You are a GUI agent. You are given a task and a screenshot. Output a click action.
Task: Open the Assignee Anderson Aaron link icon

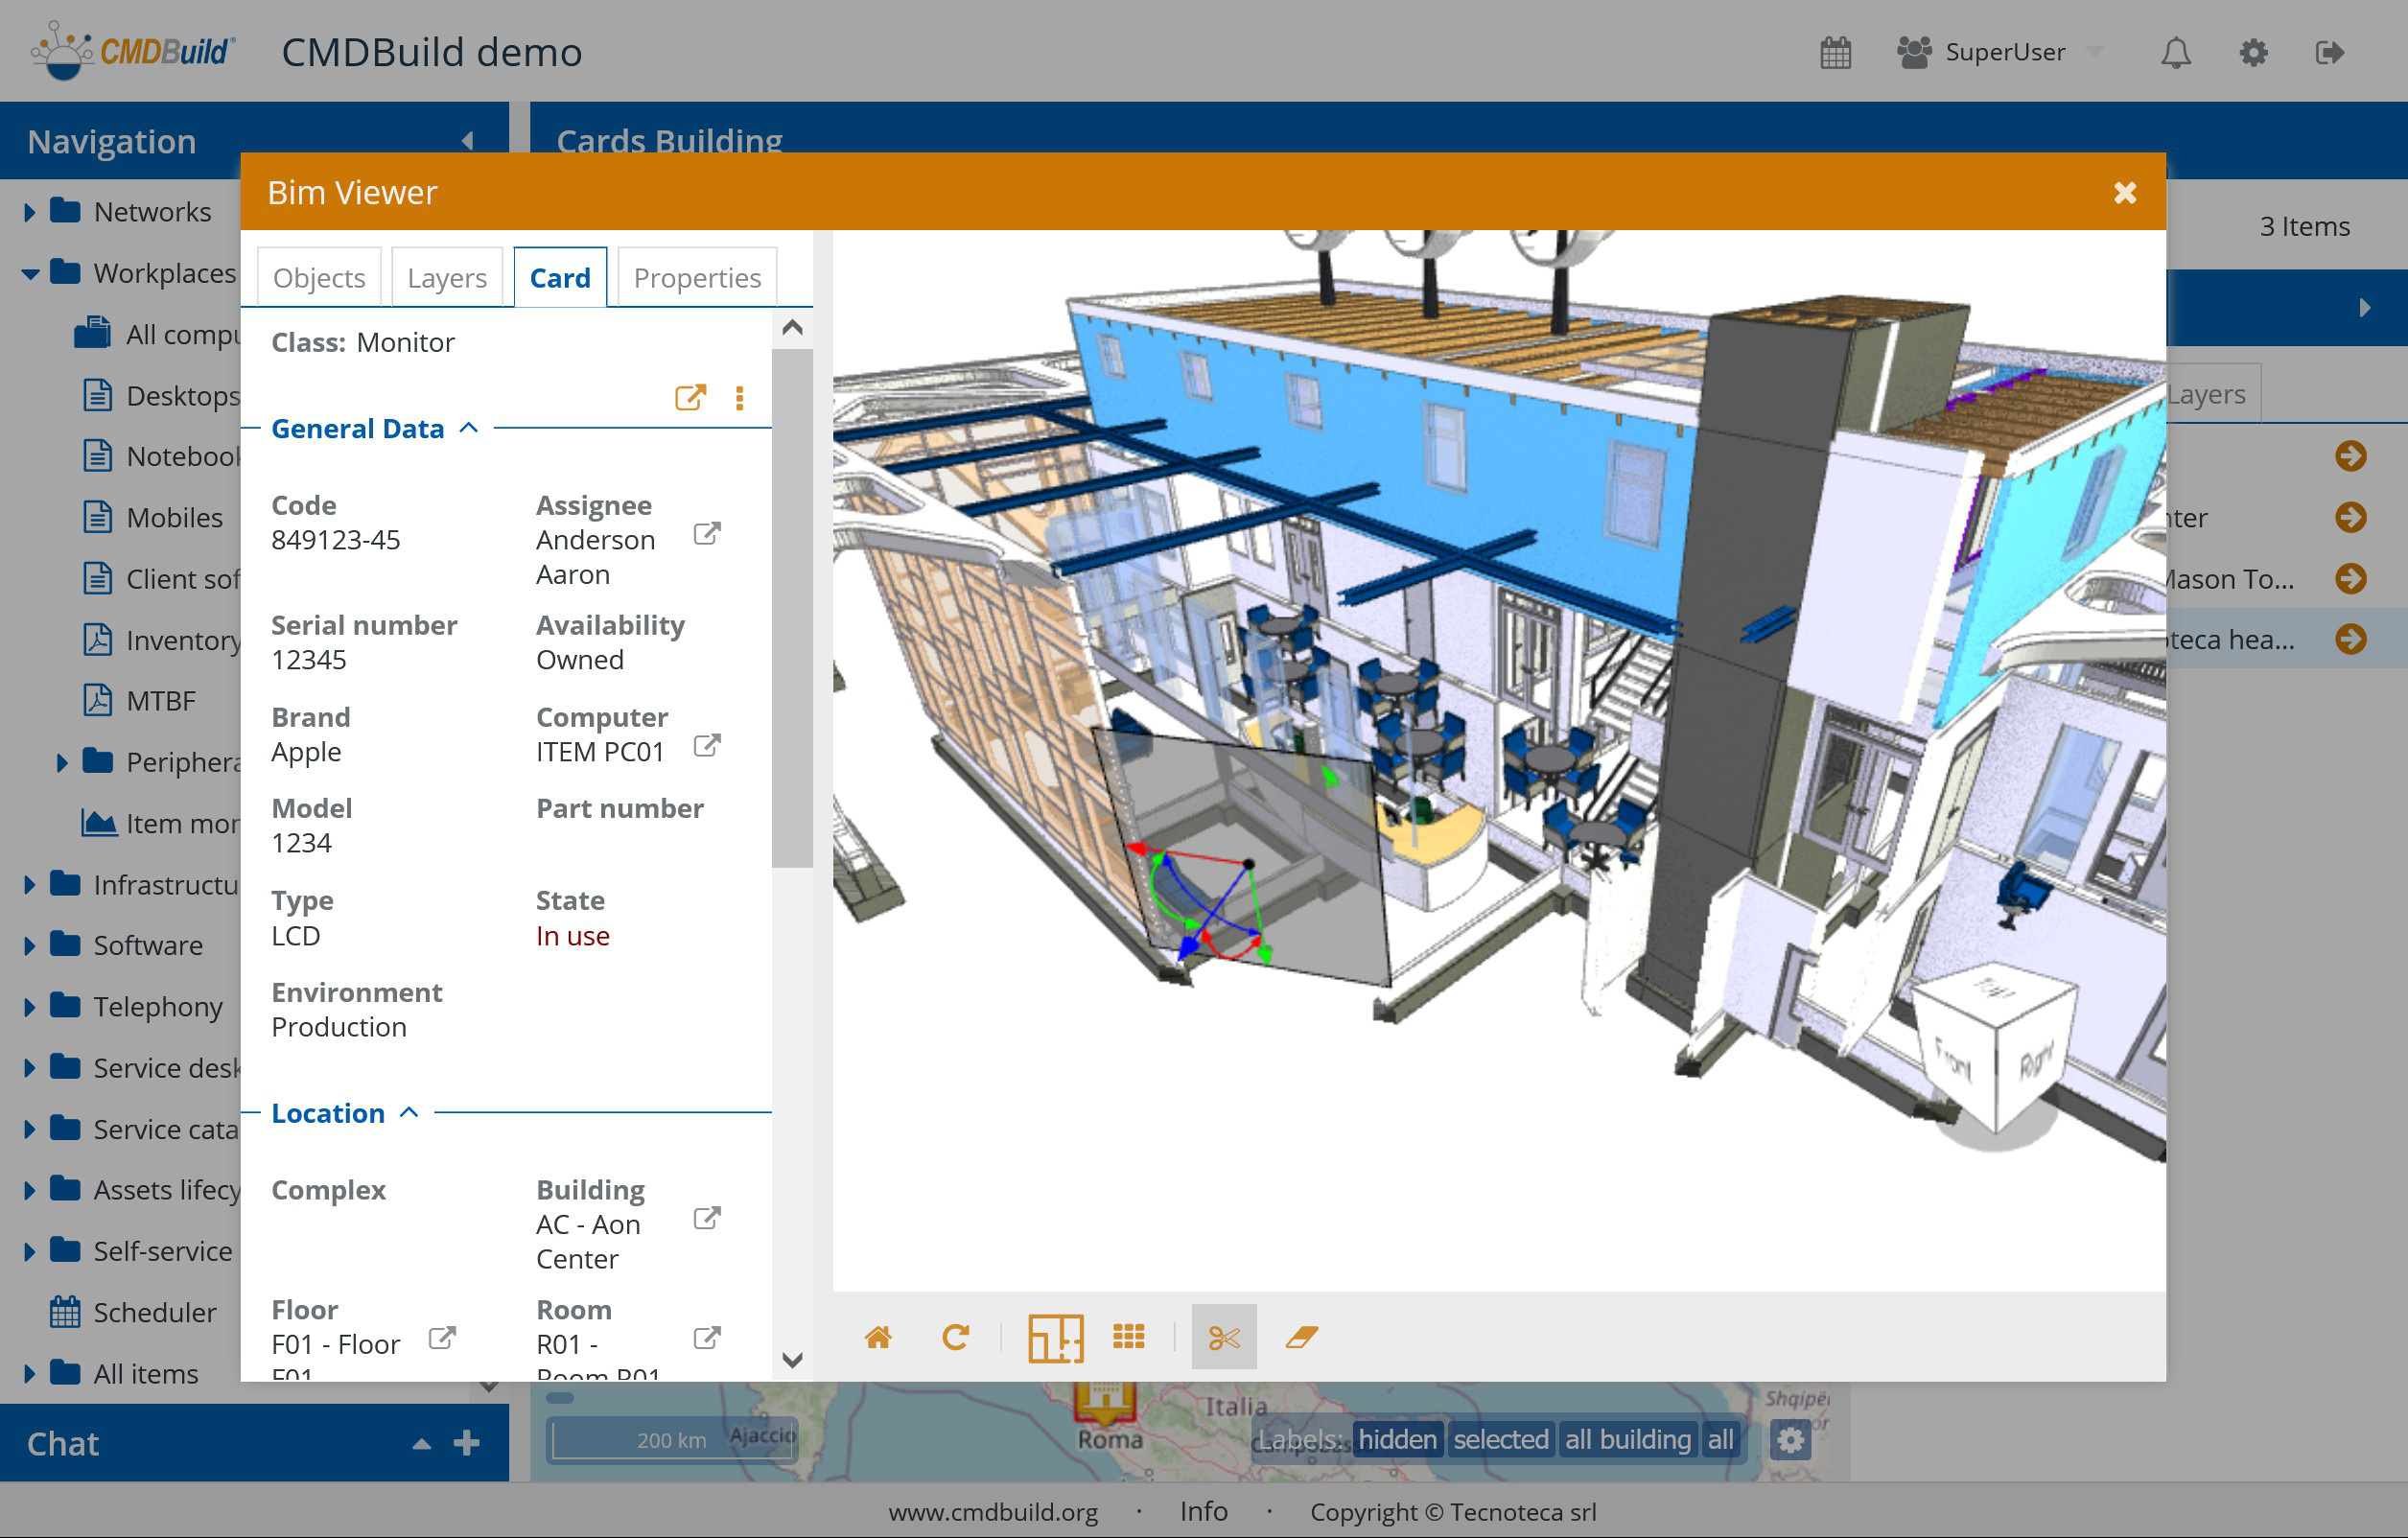[x=706, y=534]
